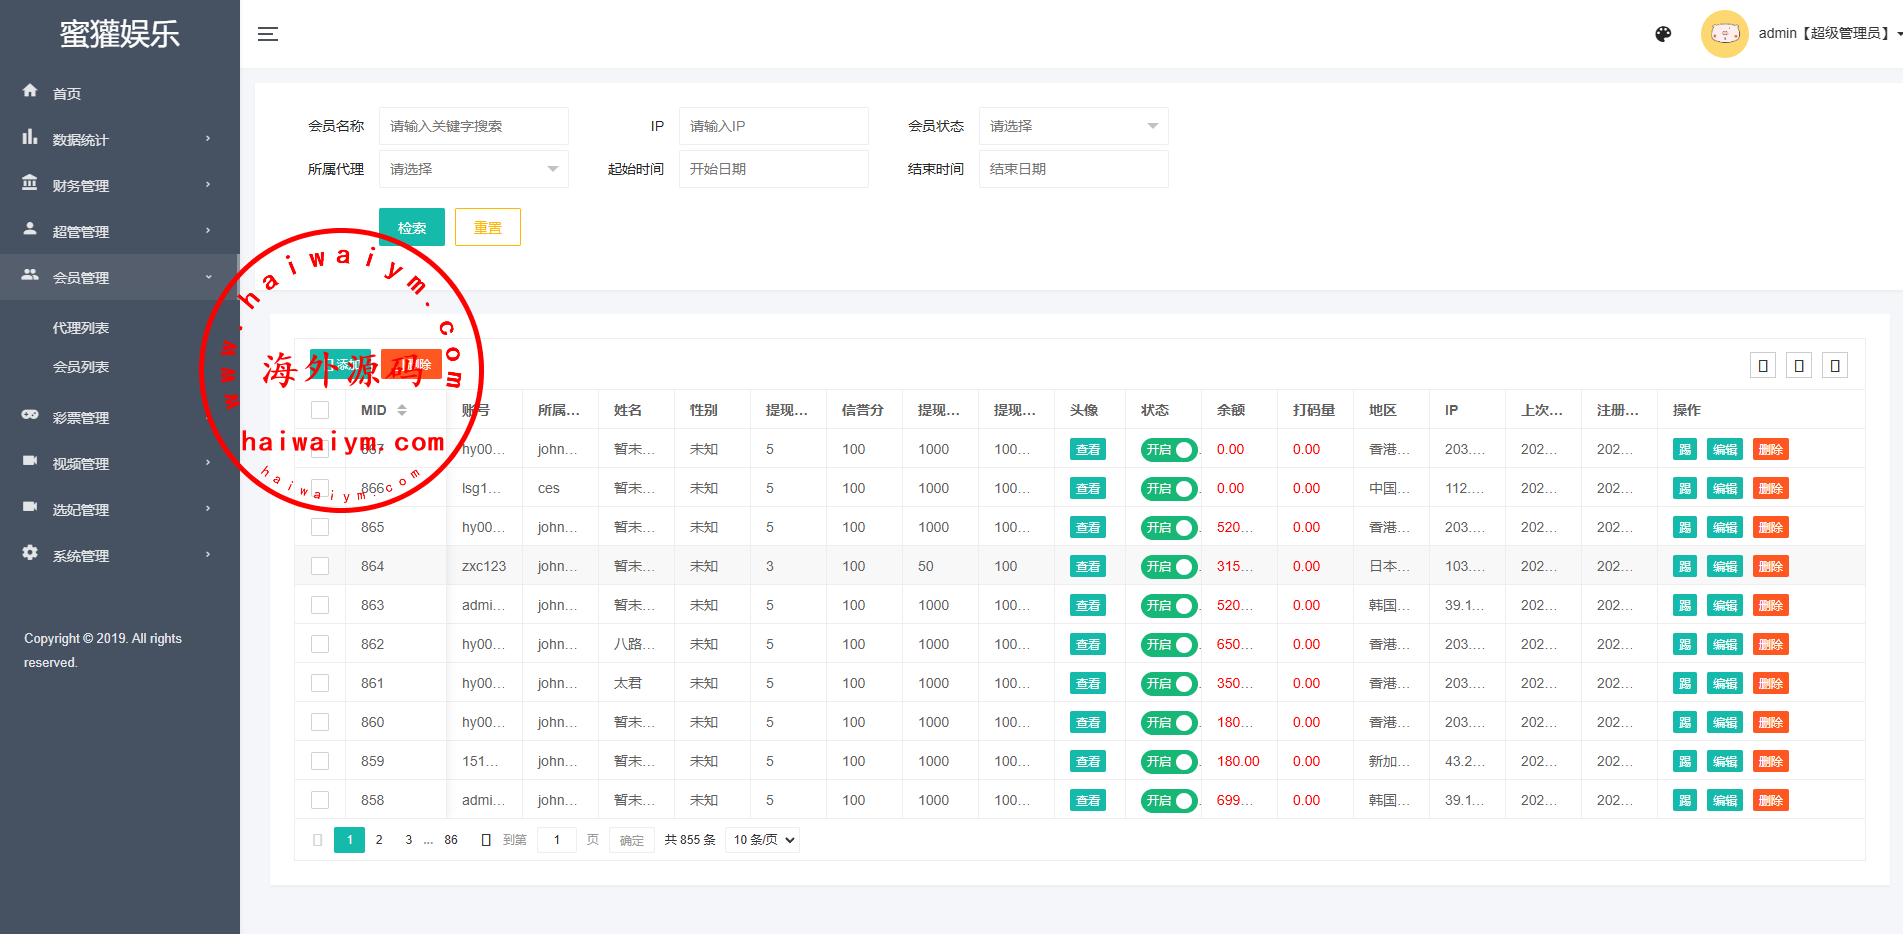Tick the select-all checkbox in table header
Screen dimensions: 1903x934
pos(320,410)
